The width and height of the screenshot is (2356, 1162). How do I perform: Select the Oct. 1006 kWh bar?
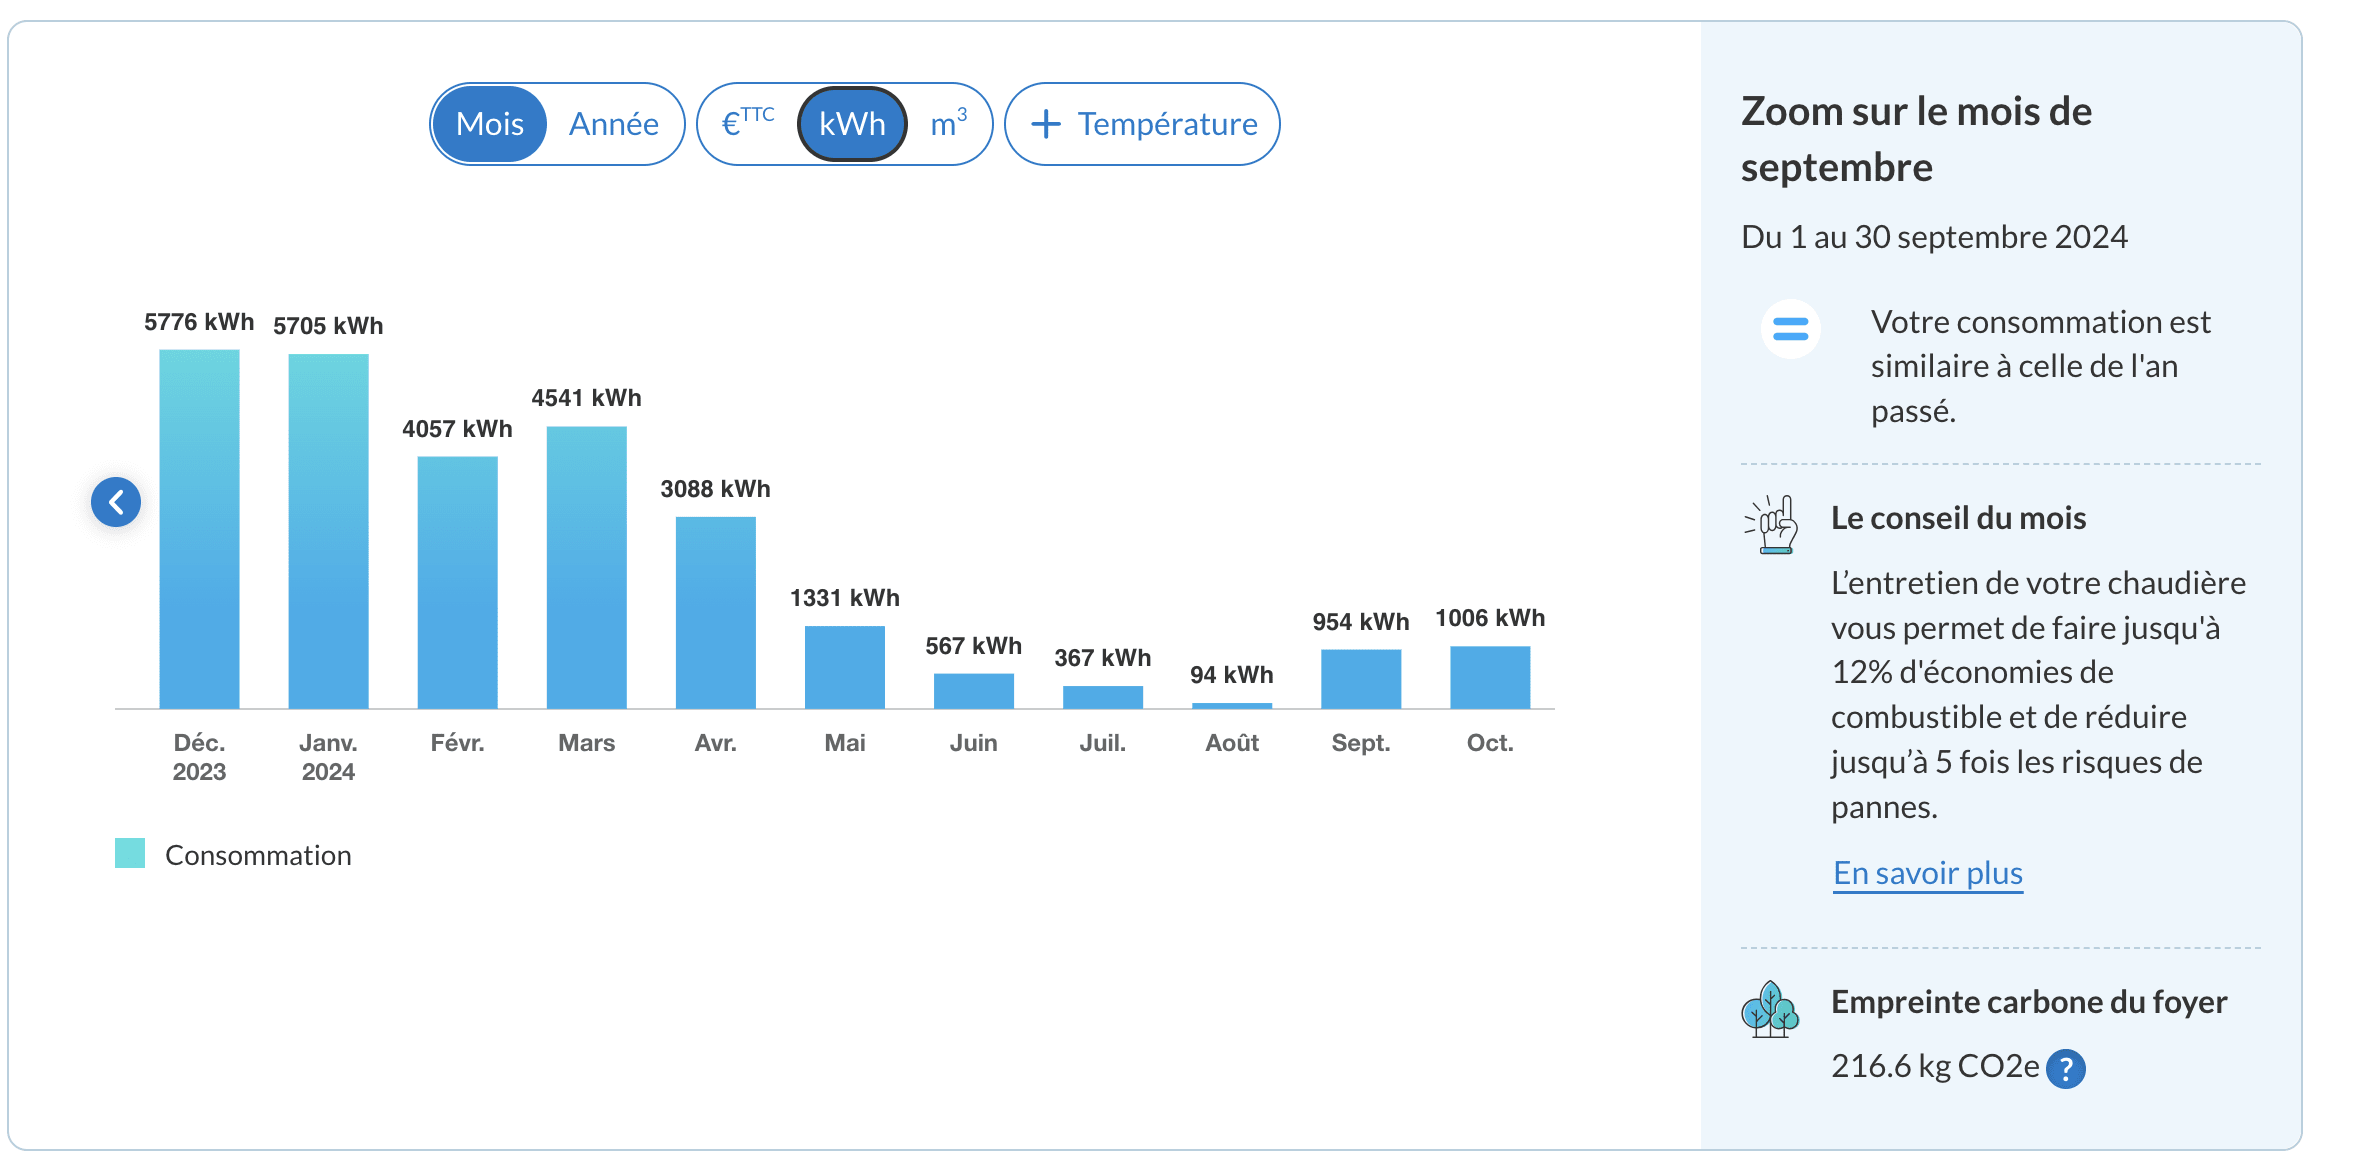[x=1489, y=677]
